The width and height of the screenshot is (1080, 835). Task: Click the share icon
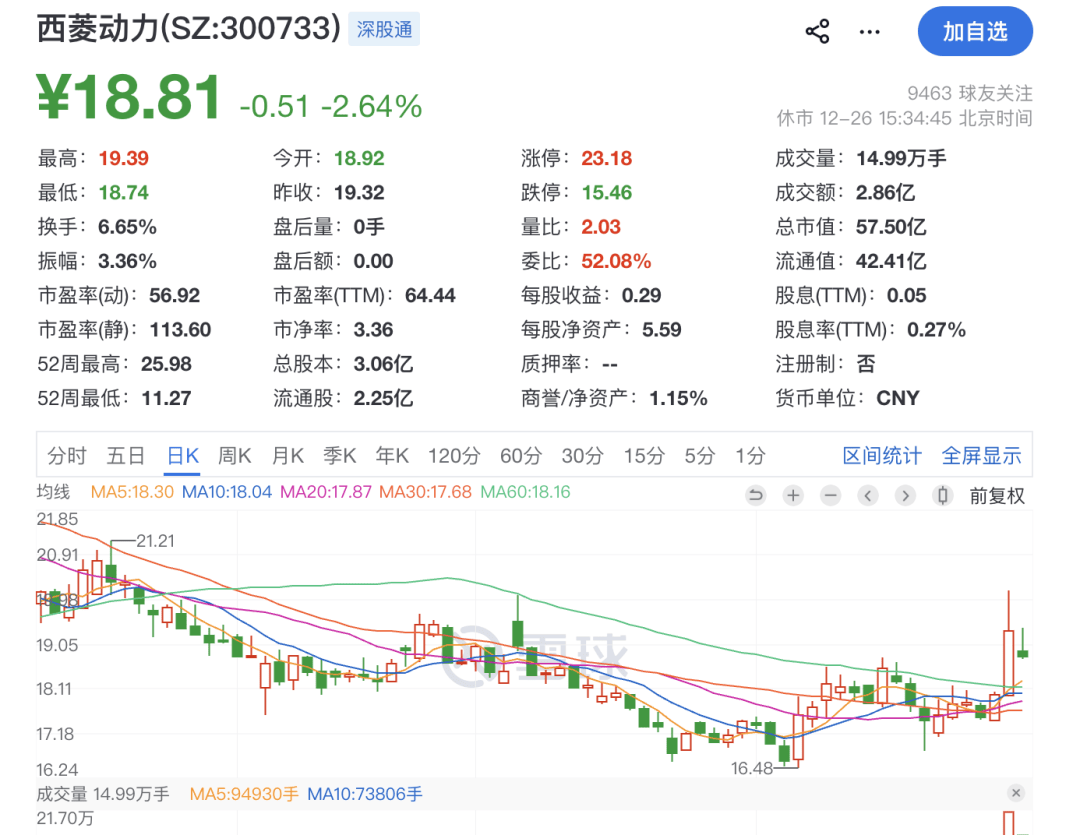click(819, 31)
